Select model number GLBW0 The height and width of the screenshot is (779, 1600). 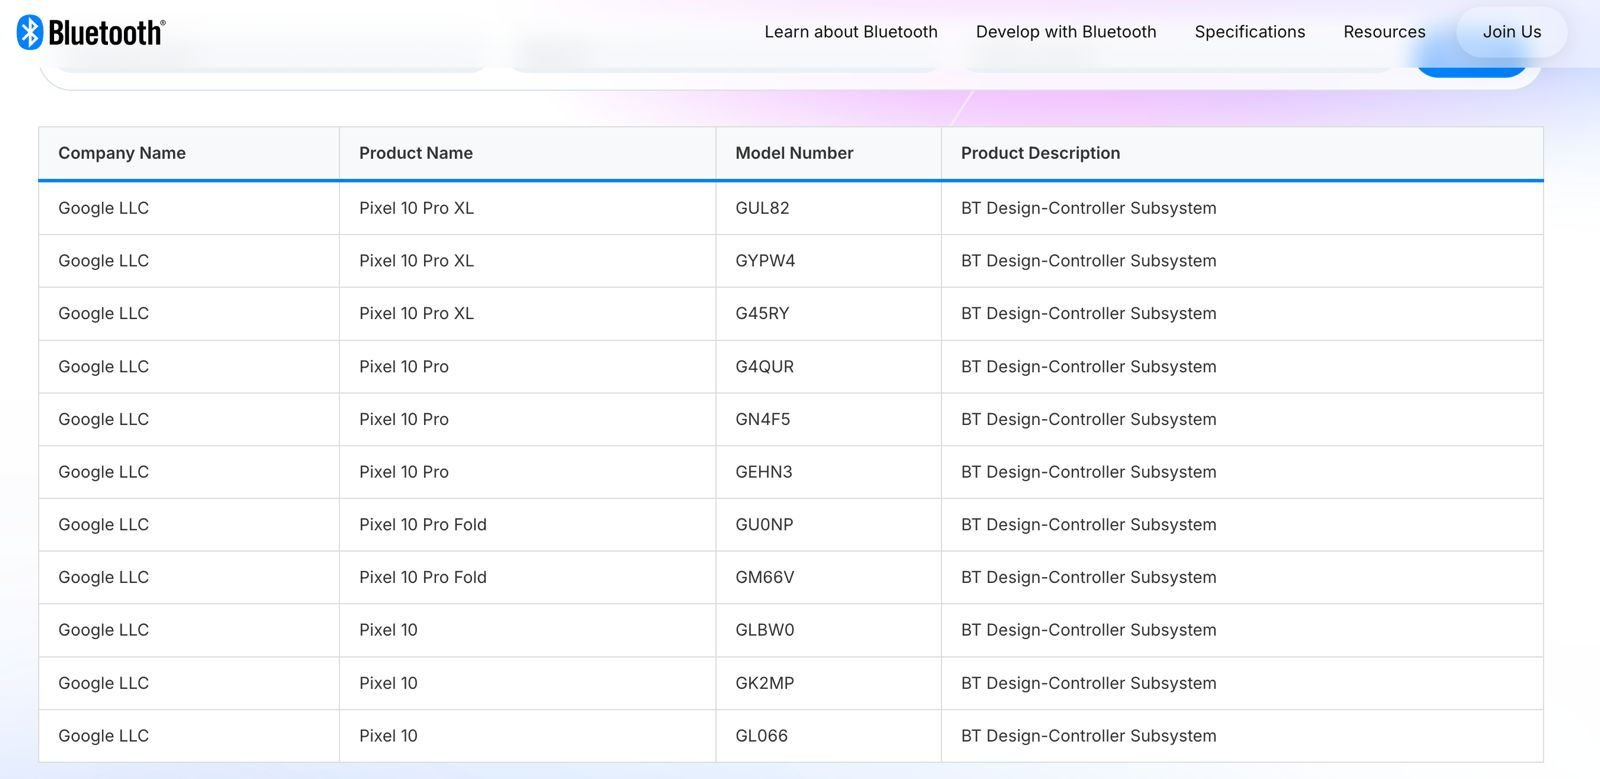click(764, 630)
